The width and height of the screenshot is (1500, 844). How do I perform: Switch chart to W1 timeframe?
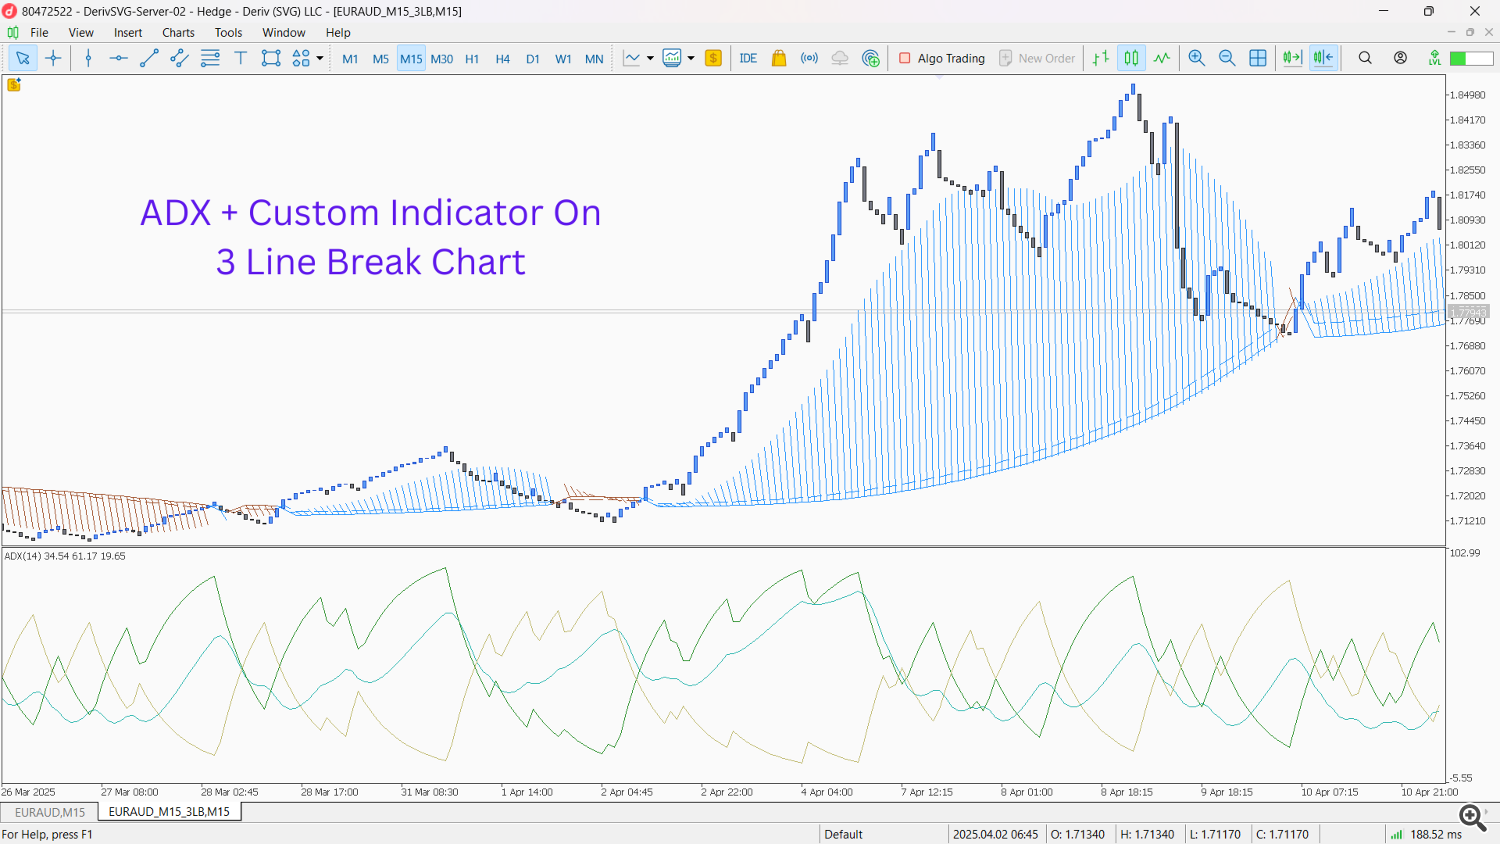pyautogui.click(x=564, y=59)
